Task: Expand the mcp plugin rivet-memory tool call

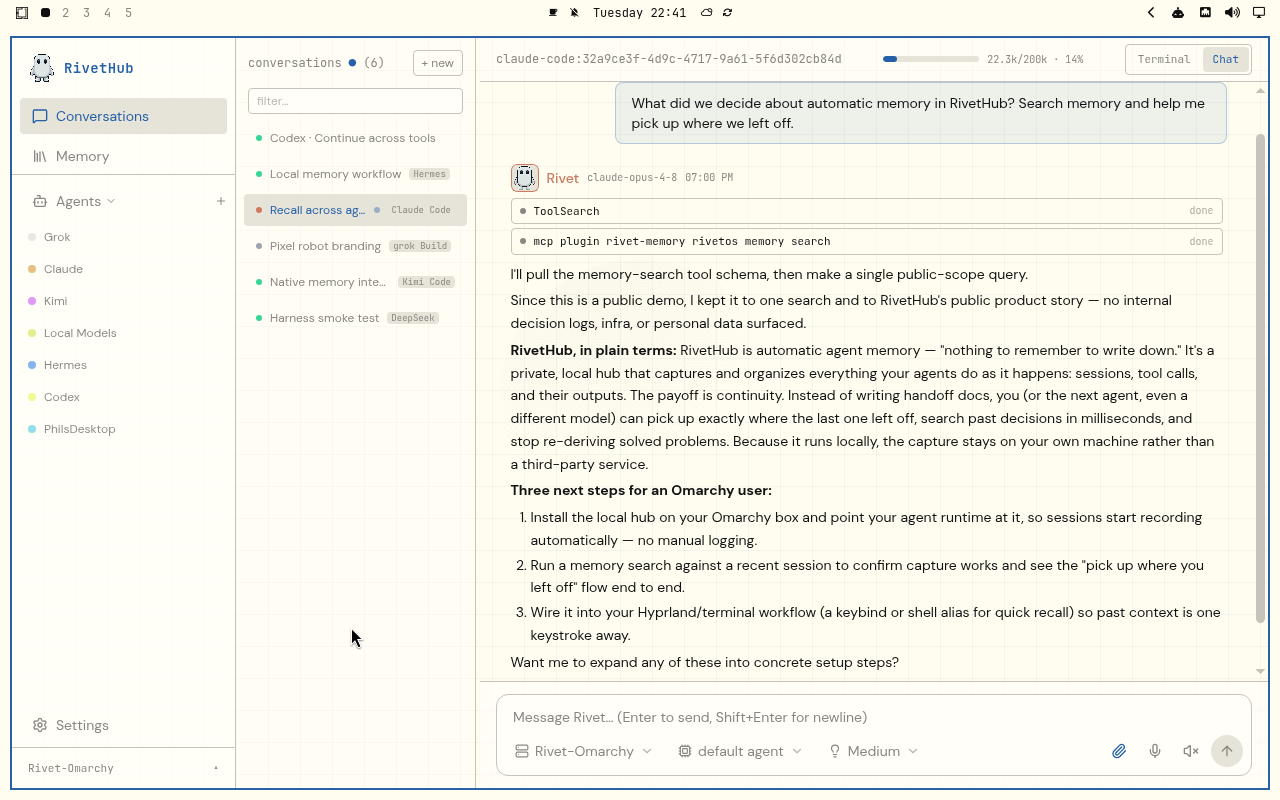Action: coord(866,241)
